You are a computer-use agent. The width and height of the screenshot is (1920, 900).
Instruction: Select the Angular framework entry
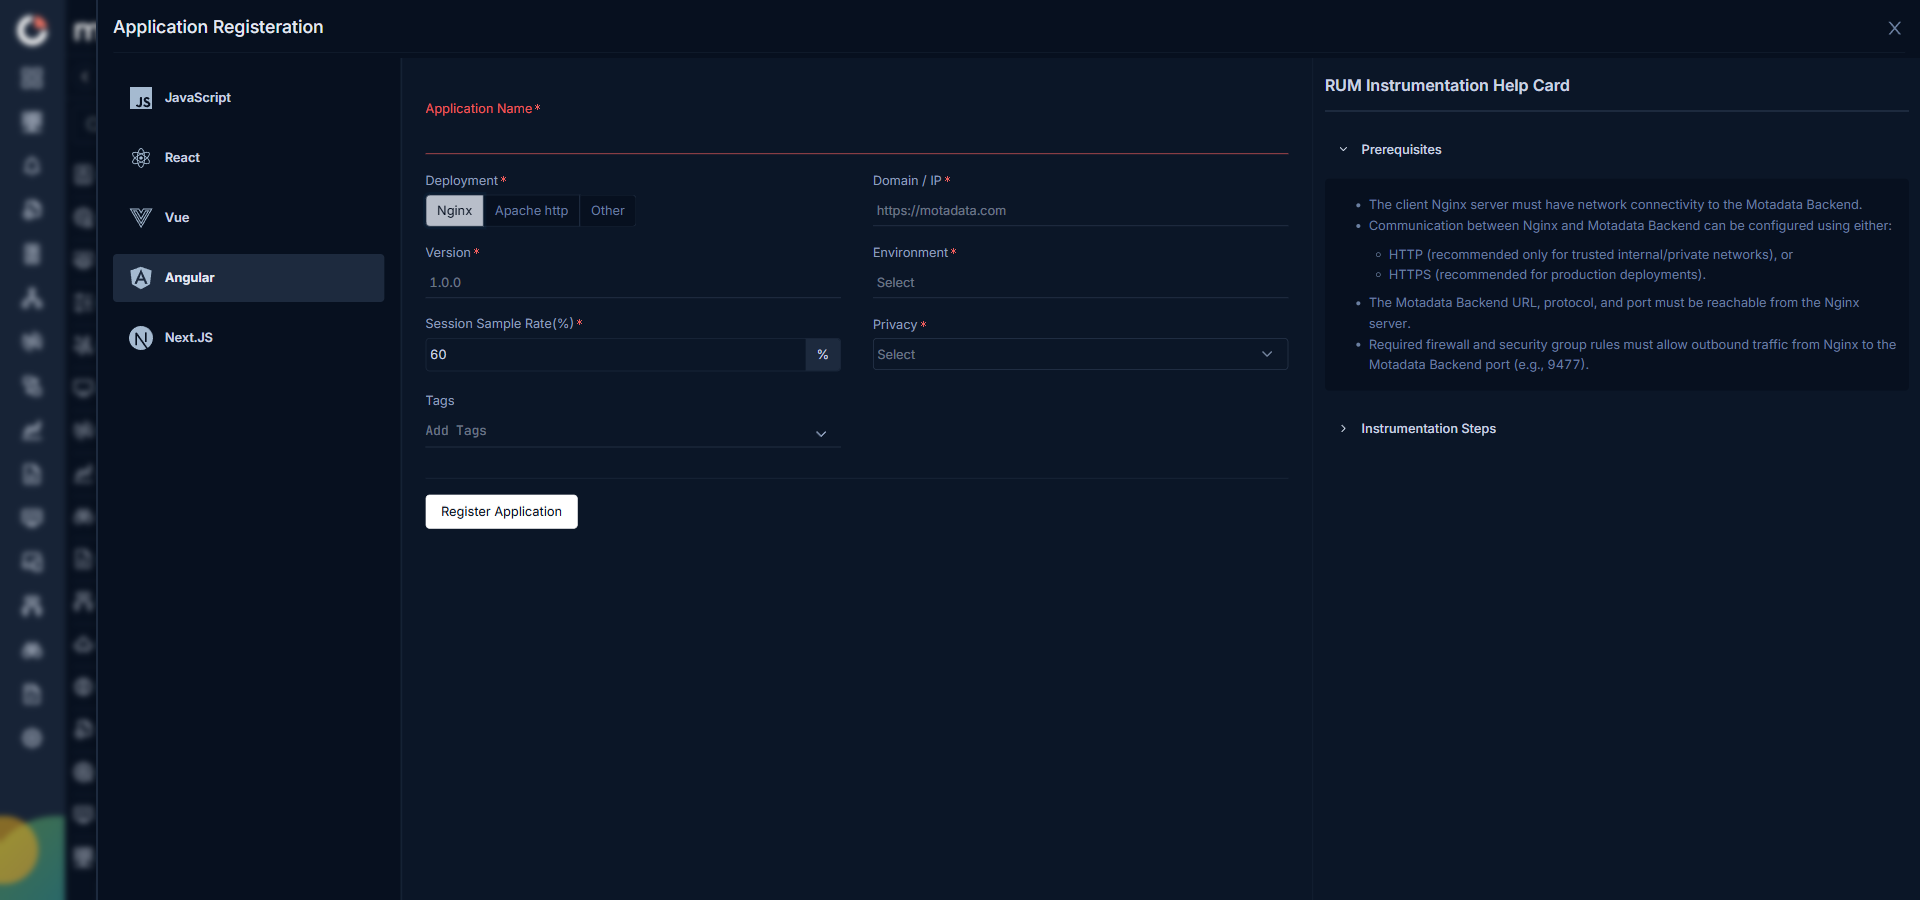click(x=248, y=278)
